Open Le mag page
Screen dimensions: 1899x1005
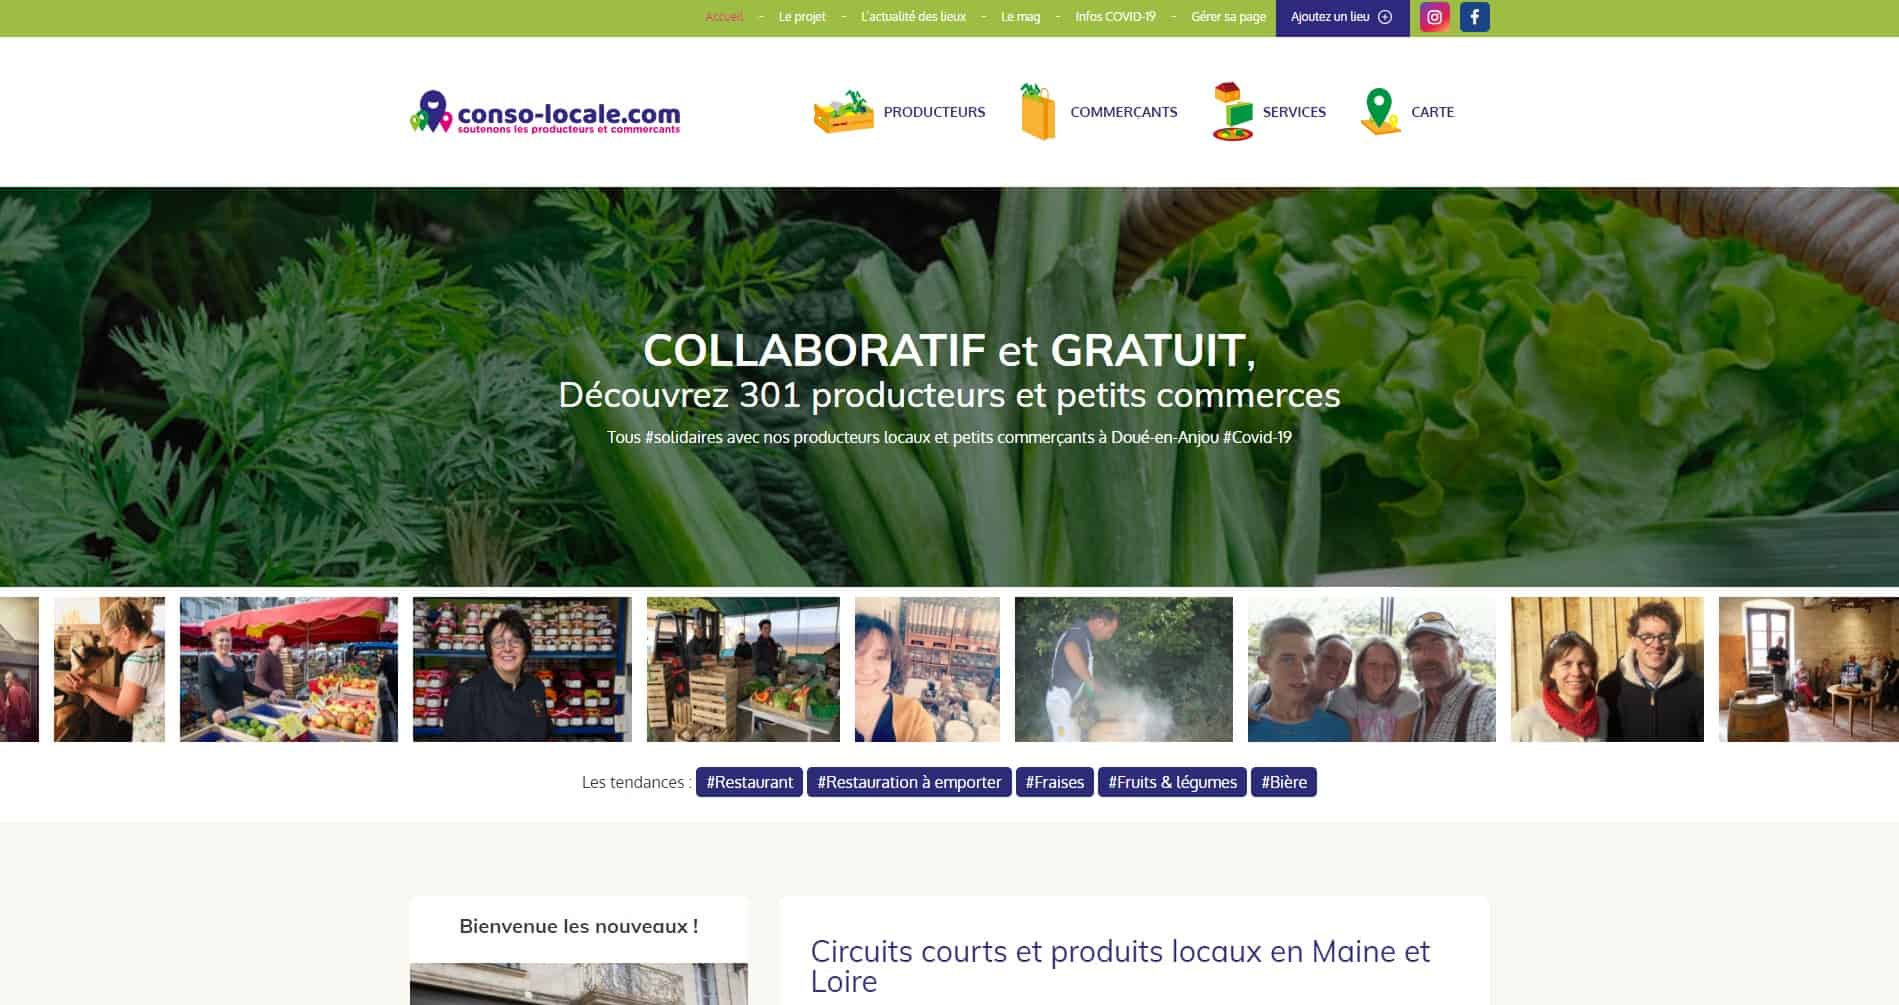(1020, 17)
